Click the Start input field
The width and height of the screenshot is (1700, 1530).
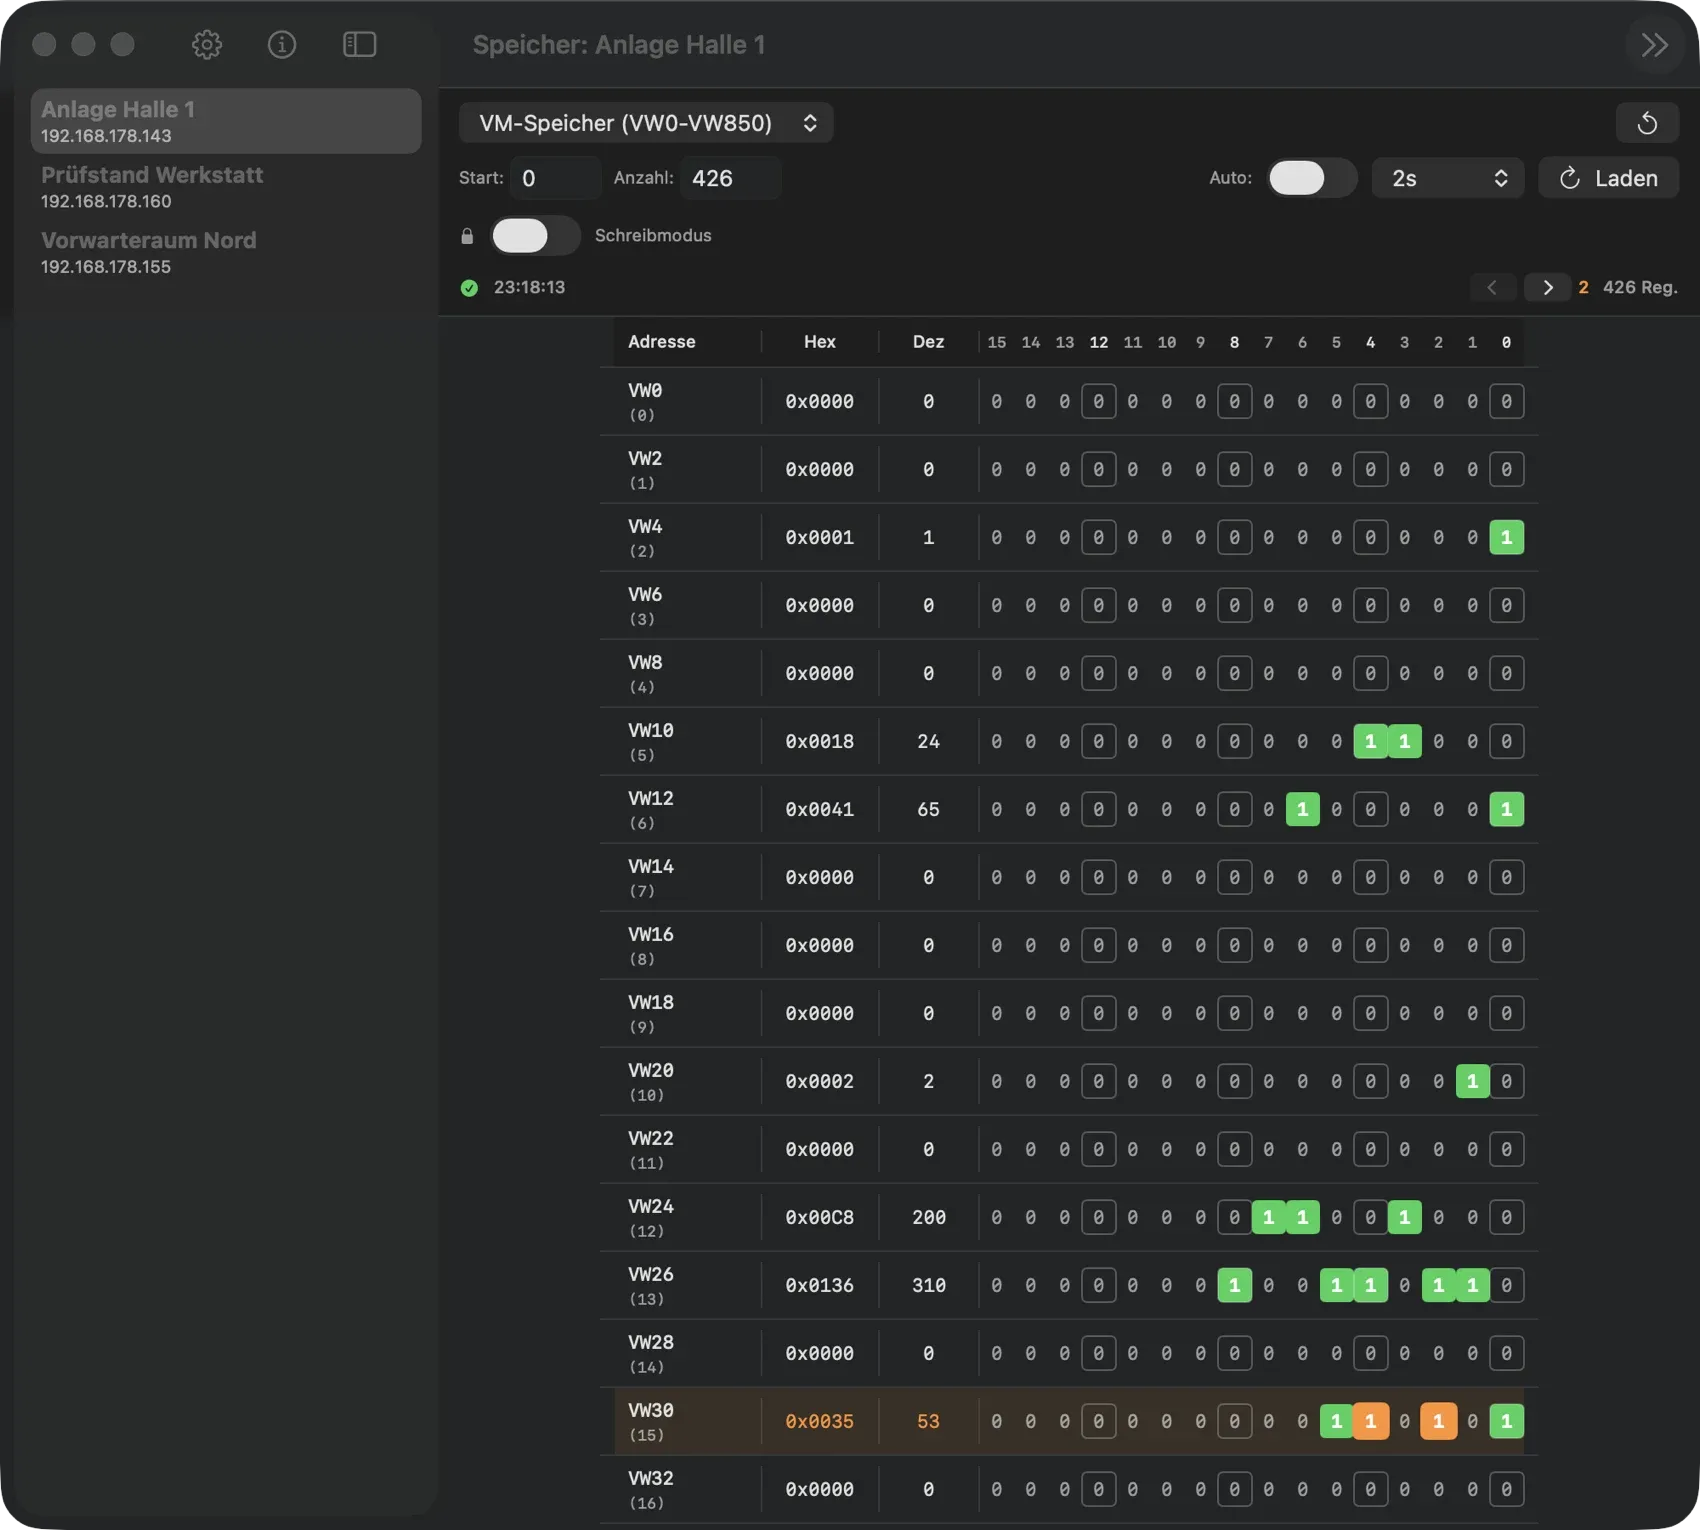pos(555,178)
